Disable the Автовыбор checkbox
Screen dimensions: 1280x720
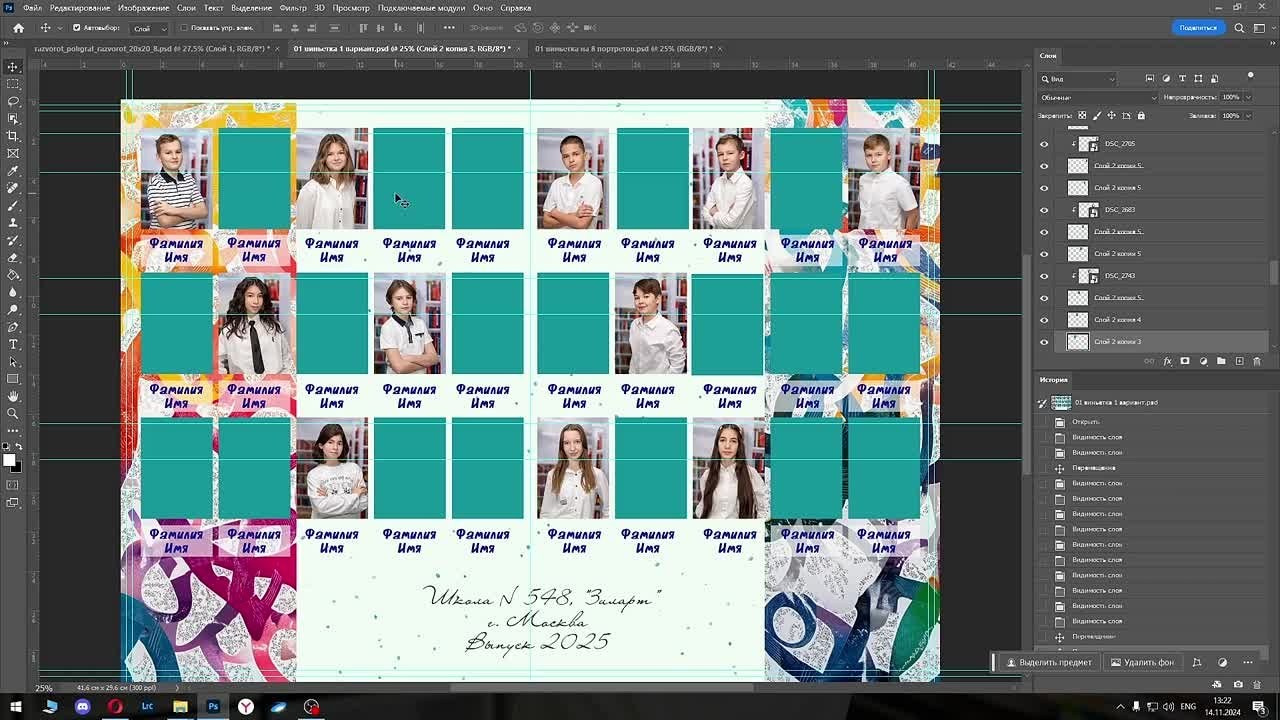click(77, 28)
